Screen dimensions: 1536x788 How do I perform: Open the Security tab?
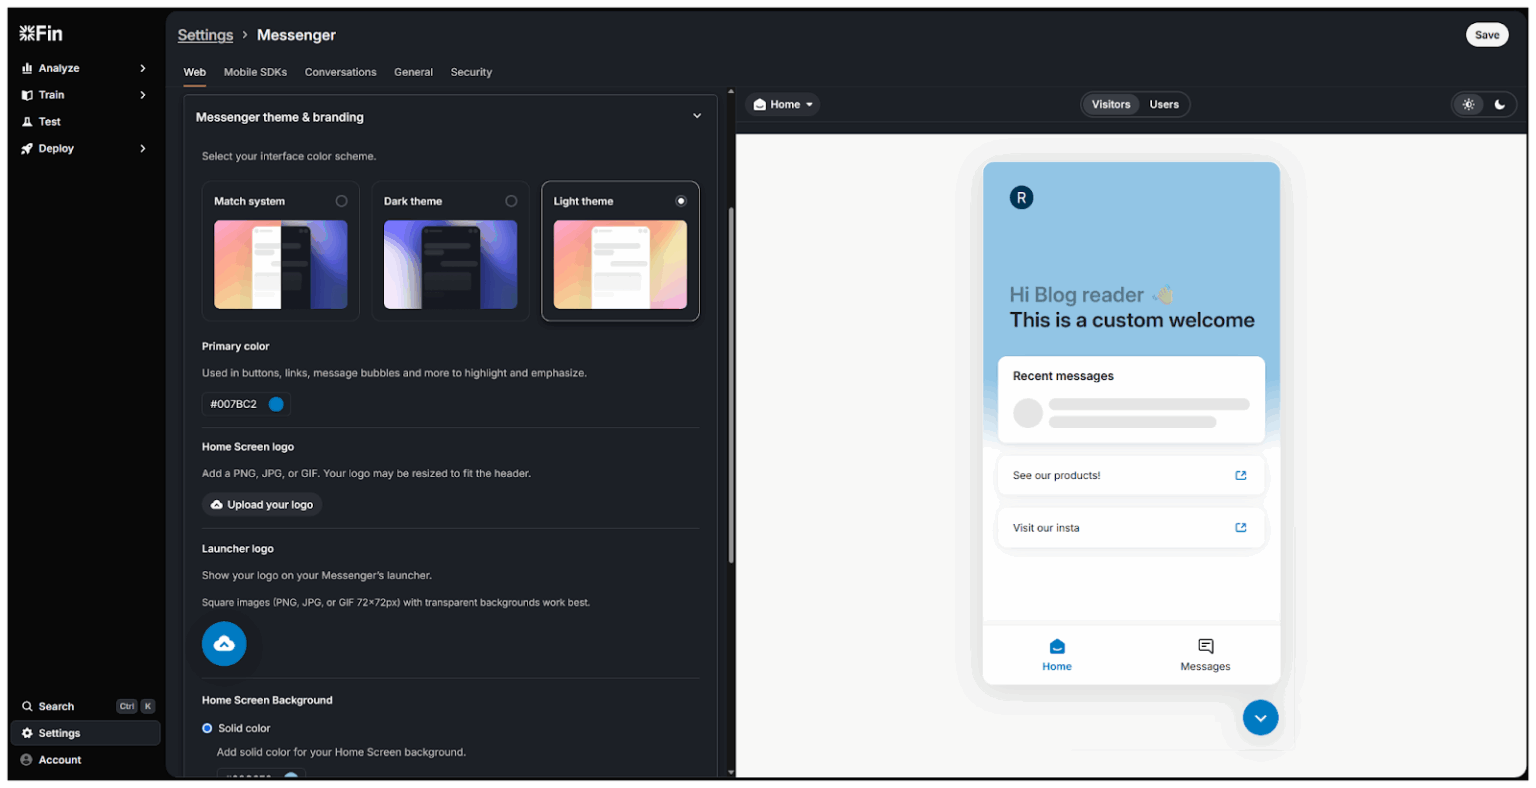coord(471,72)
